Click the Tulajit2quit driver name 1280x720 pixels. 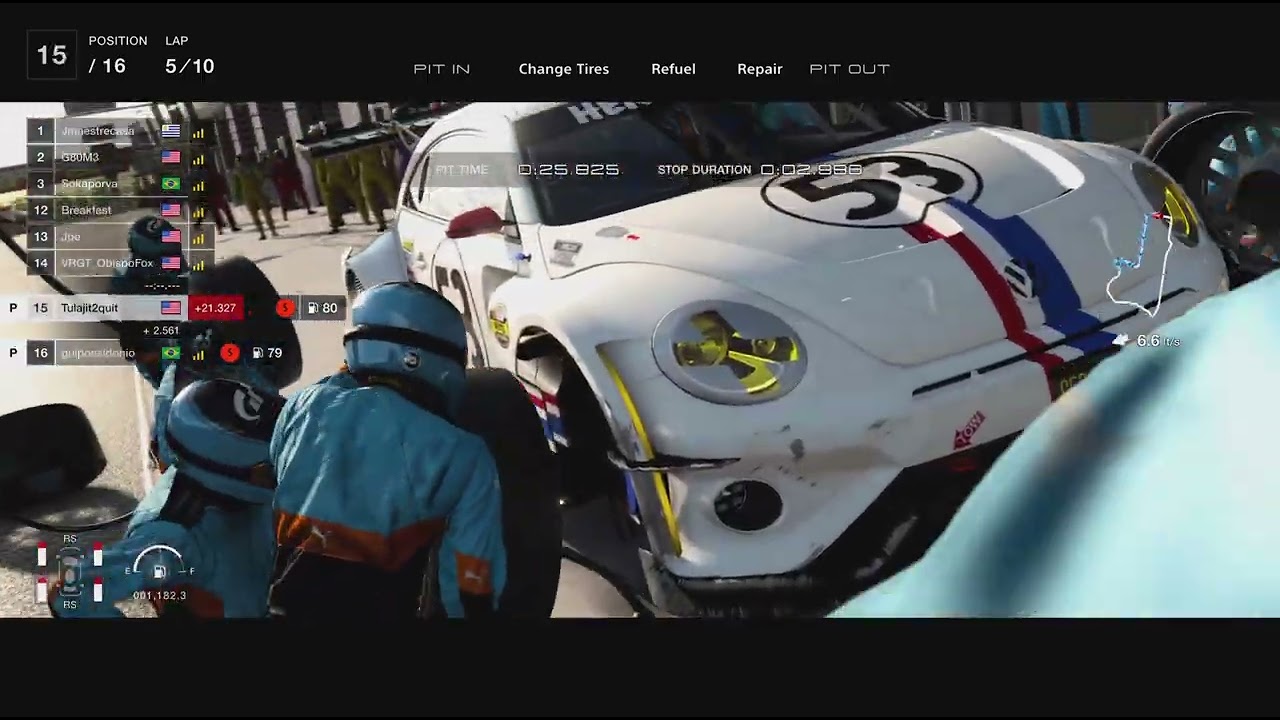(x=89, y=308)
